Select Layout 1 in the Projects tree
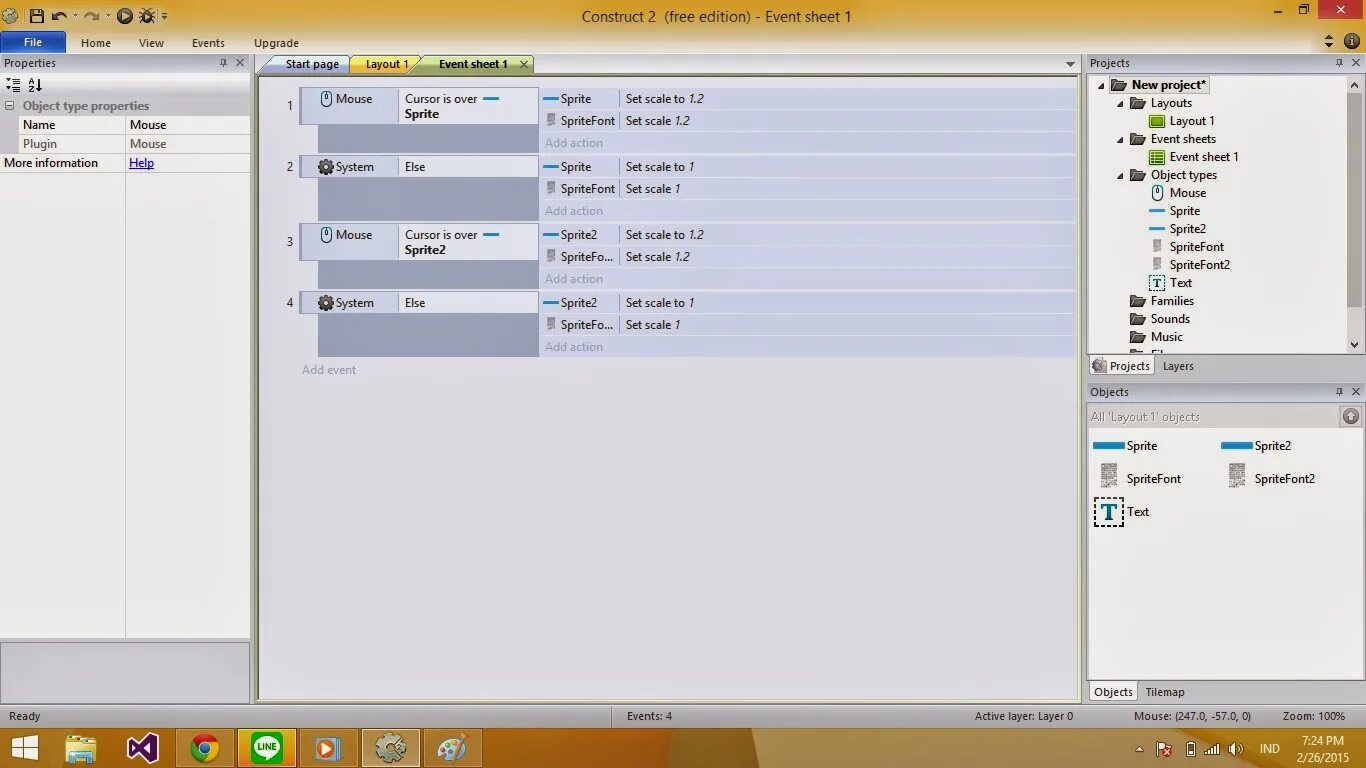 (x=1181, y=121)
